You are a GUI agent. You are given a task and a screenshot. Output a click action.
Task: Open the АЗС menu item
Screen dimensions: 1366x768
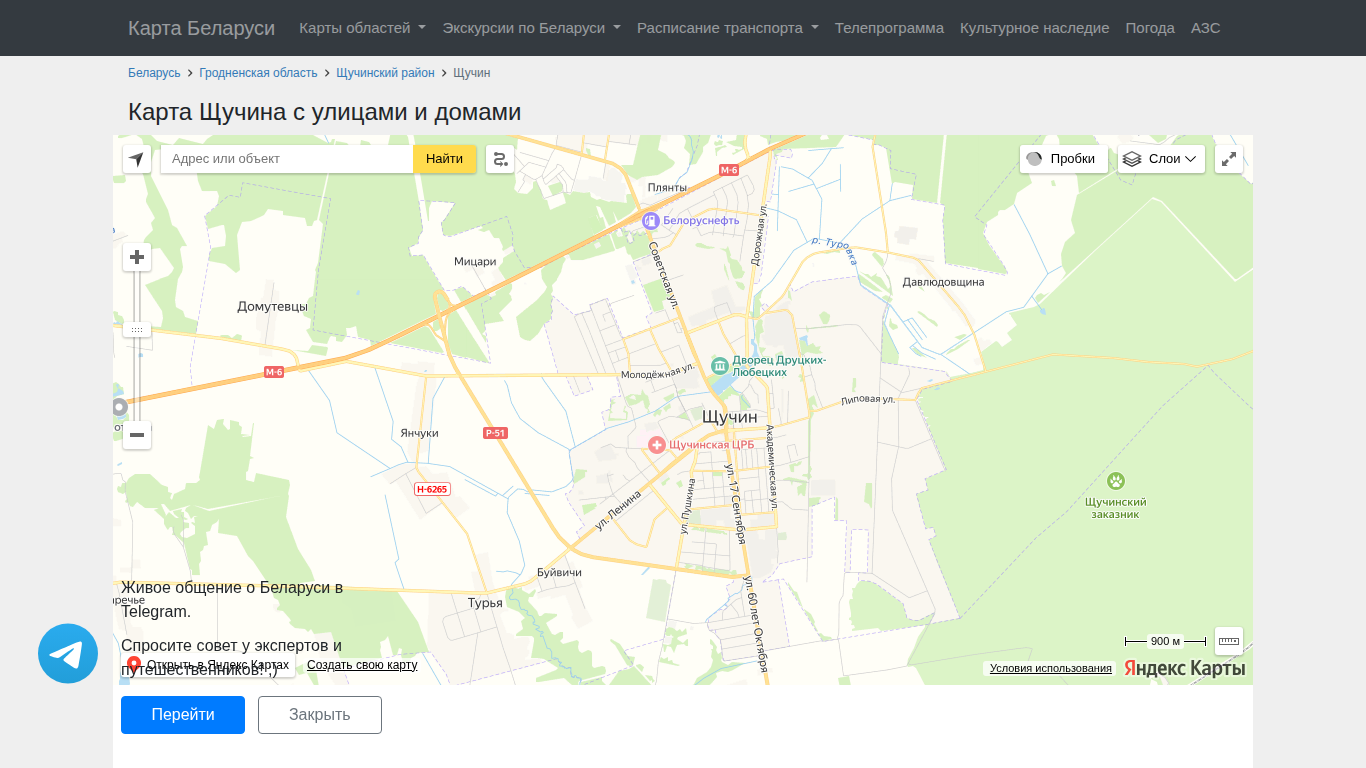pyautogui.click(x=1205, y=28)
